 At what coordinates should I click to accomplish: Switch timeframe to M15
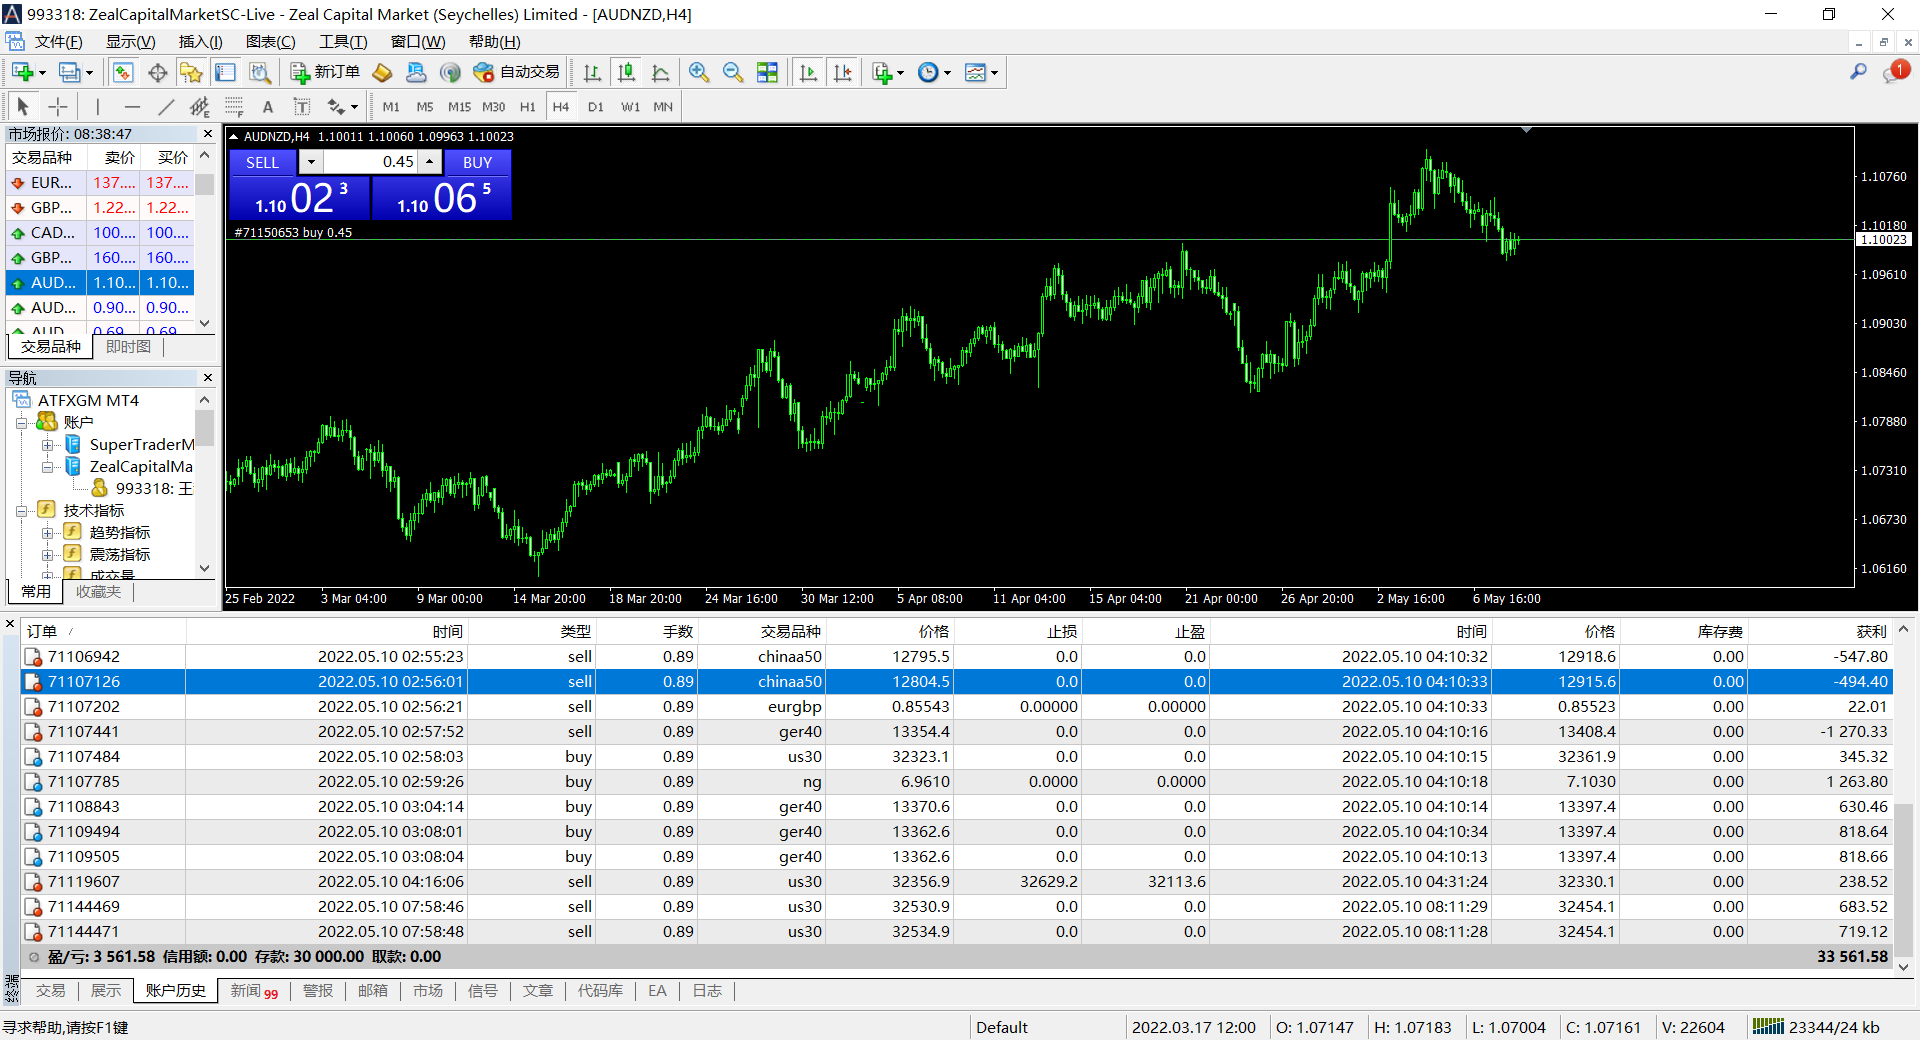(x=459, y=107)
